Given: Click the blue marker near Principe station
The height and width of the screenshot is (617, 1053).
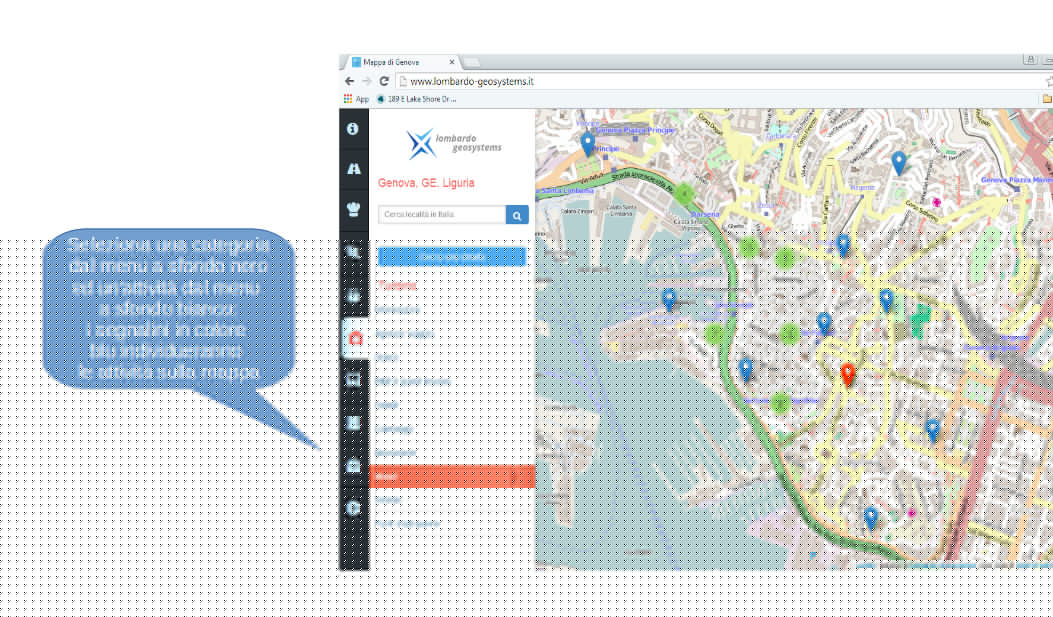Looking at the screenshot, I should click(x=587, y=144).
